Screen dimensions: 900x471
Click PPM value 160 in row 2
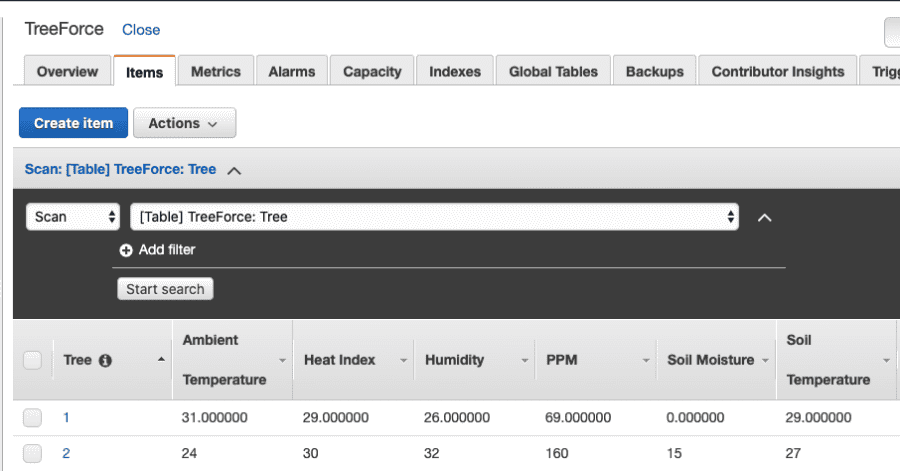[x=557, y=453]
